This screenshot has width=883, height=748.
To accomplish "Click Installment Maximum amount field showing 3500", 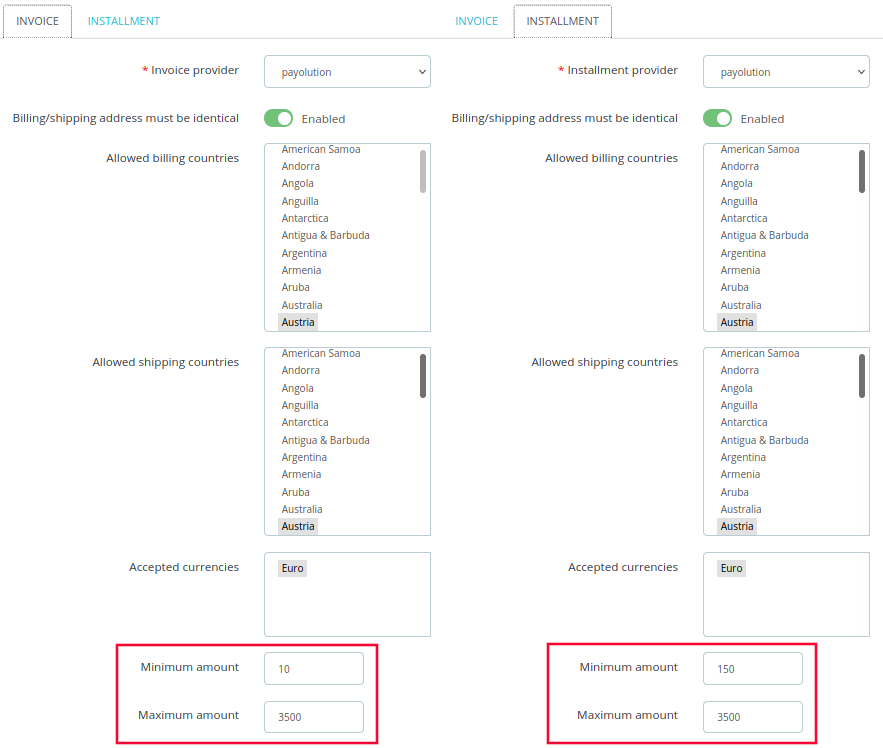I will click(x=752, y=717).
